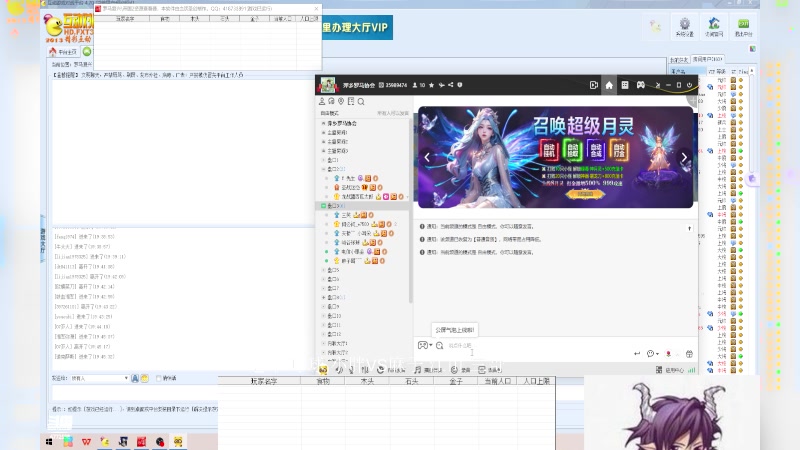
Task: Show the next banner with the right arrow
Action: [x=684, y=157]
